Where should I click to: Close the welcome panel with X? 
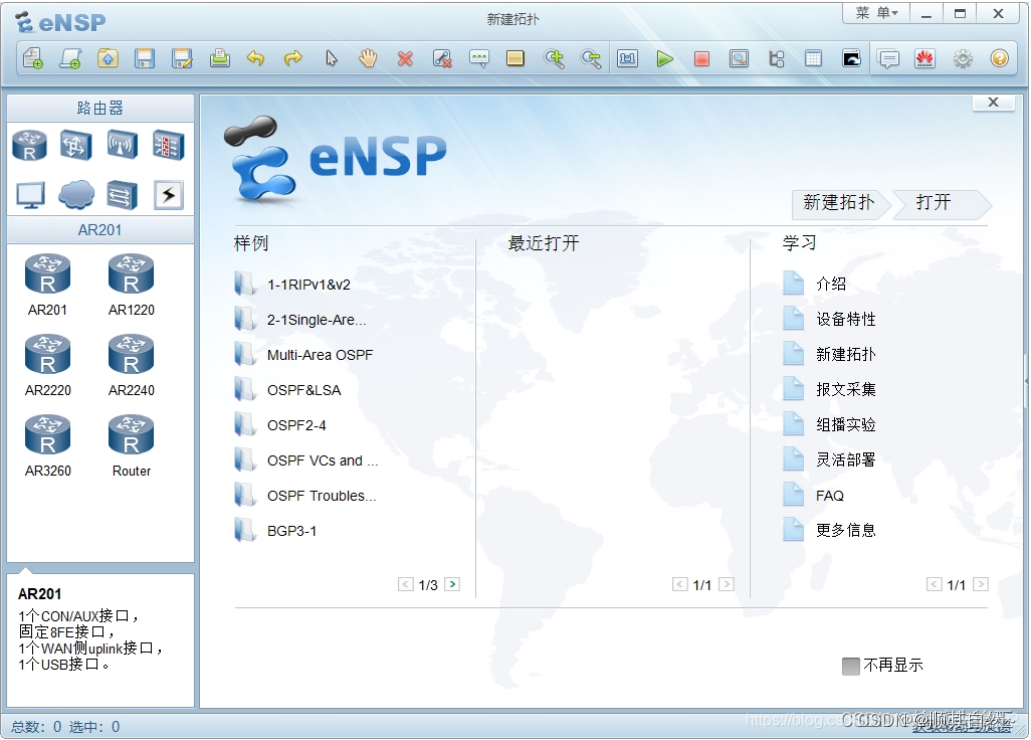pyautogui.click(x=994, y=103)
